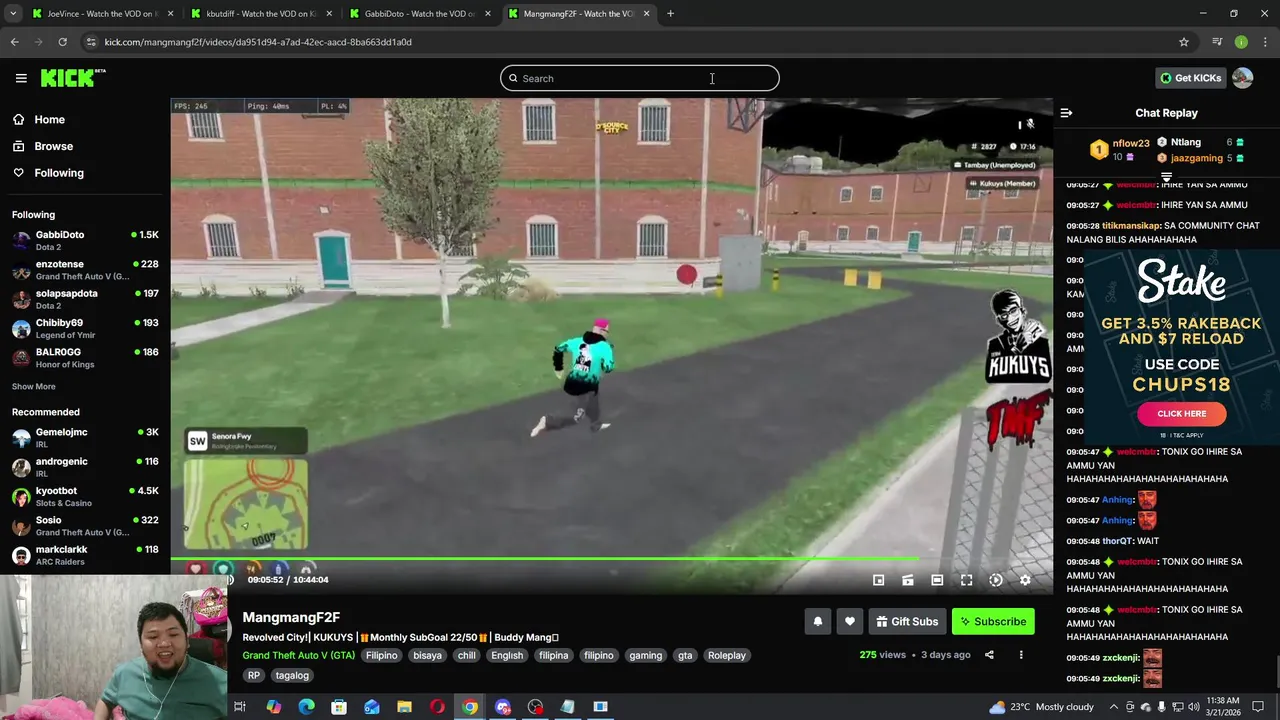View site information icon in address bar
Screen dimensions: 1280x720
[91, 42]
